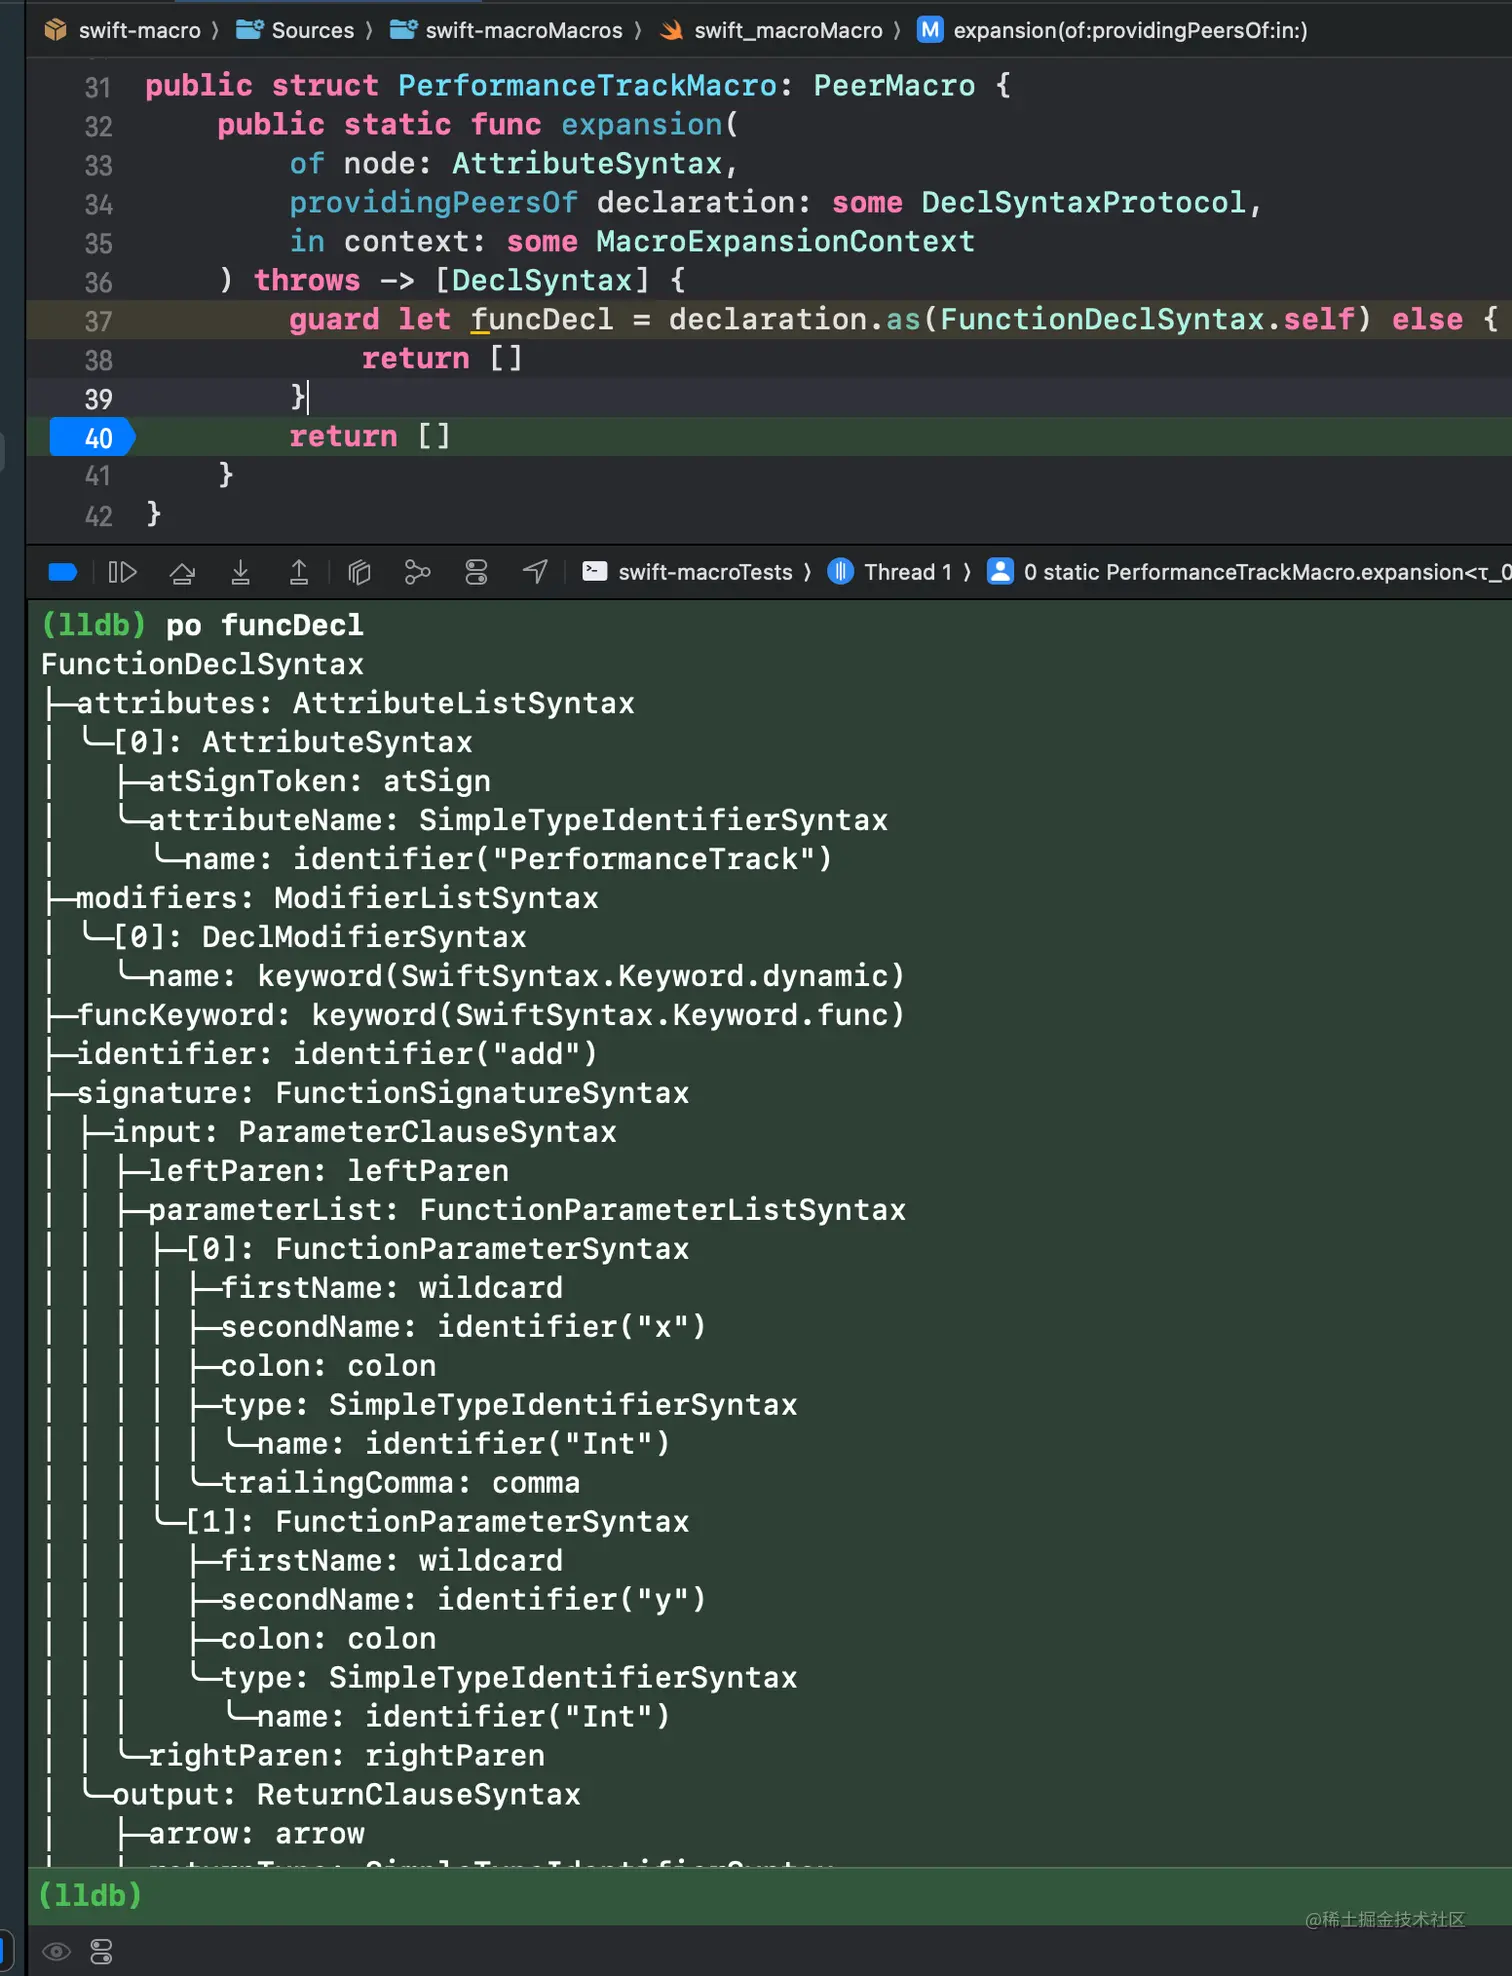
Task: Open the Simulate Location menu
Action: tap(535, 572)
